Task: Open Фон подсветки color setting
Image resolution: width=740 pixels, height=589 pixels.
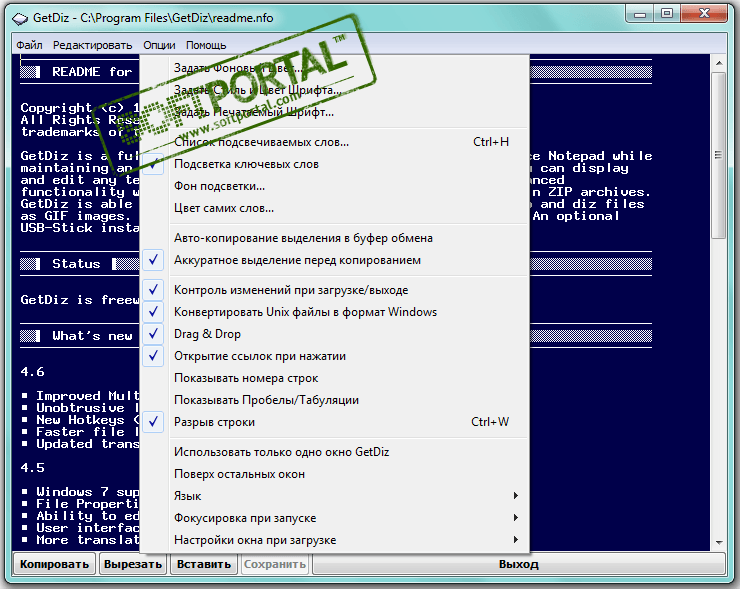Action: pyautogui.click(x=335, y=186)
